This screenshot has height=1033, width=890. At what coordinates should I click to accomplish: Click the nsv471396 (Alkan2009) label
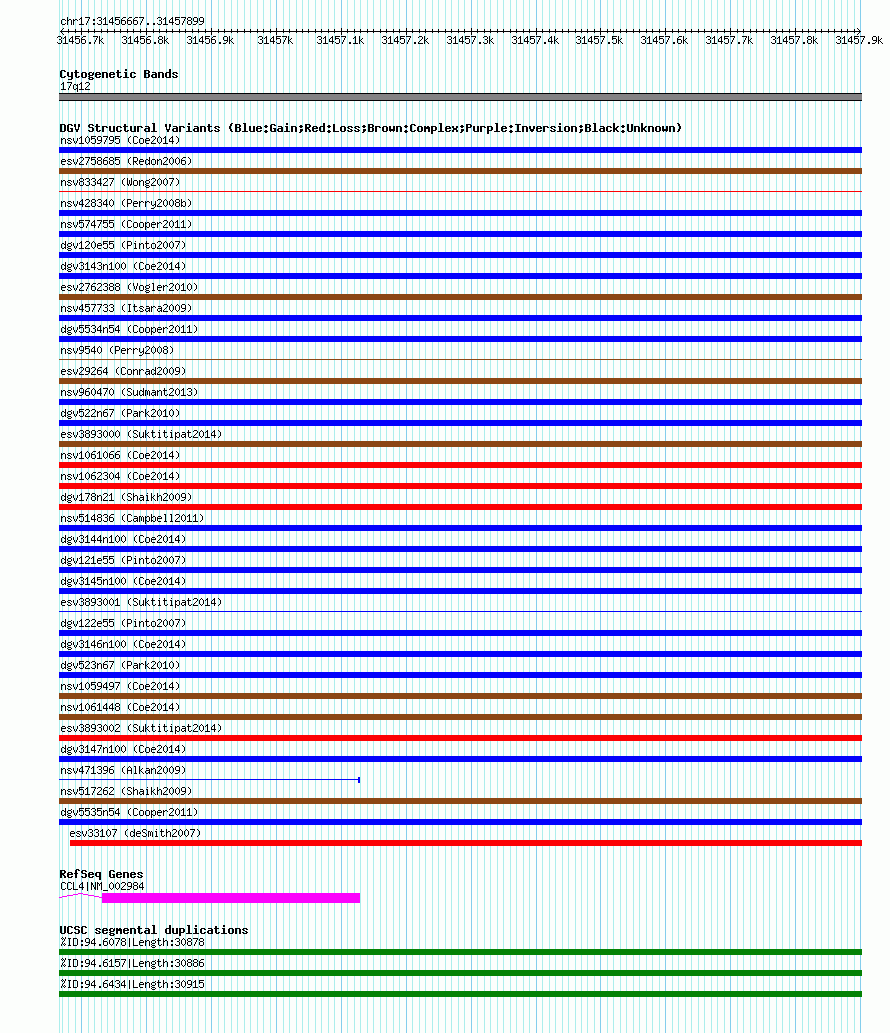click(123, 771)
